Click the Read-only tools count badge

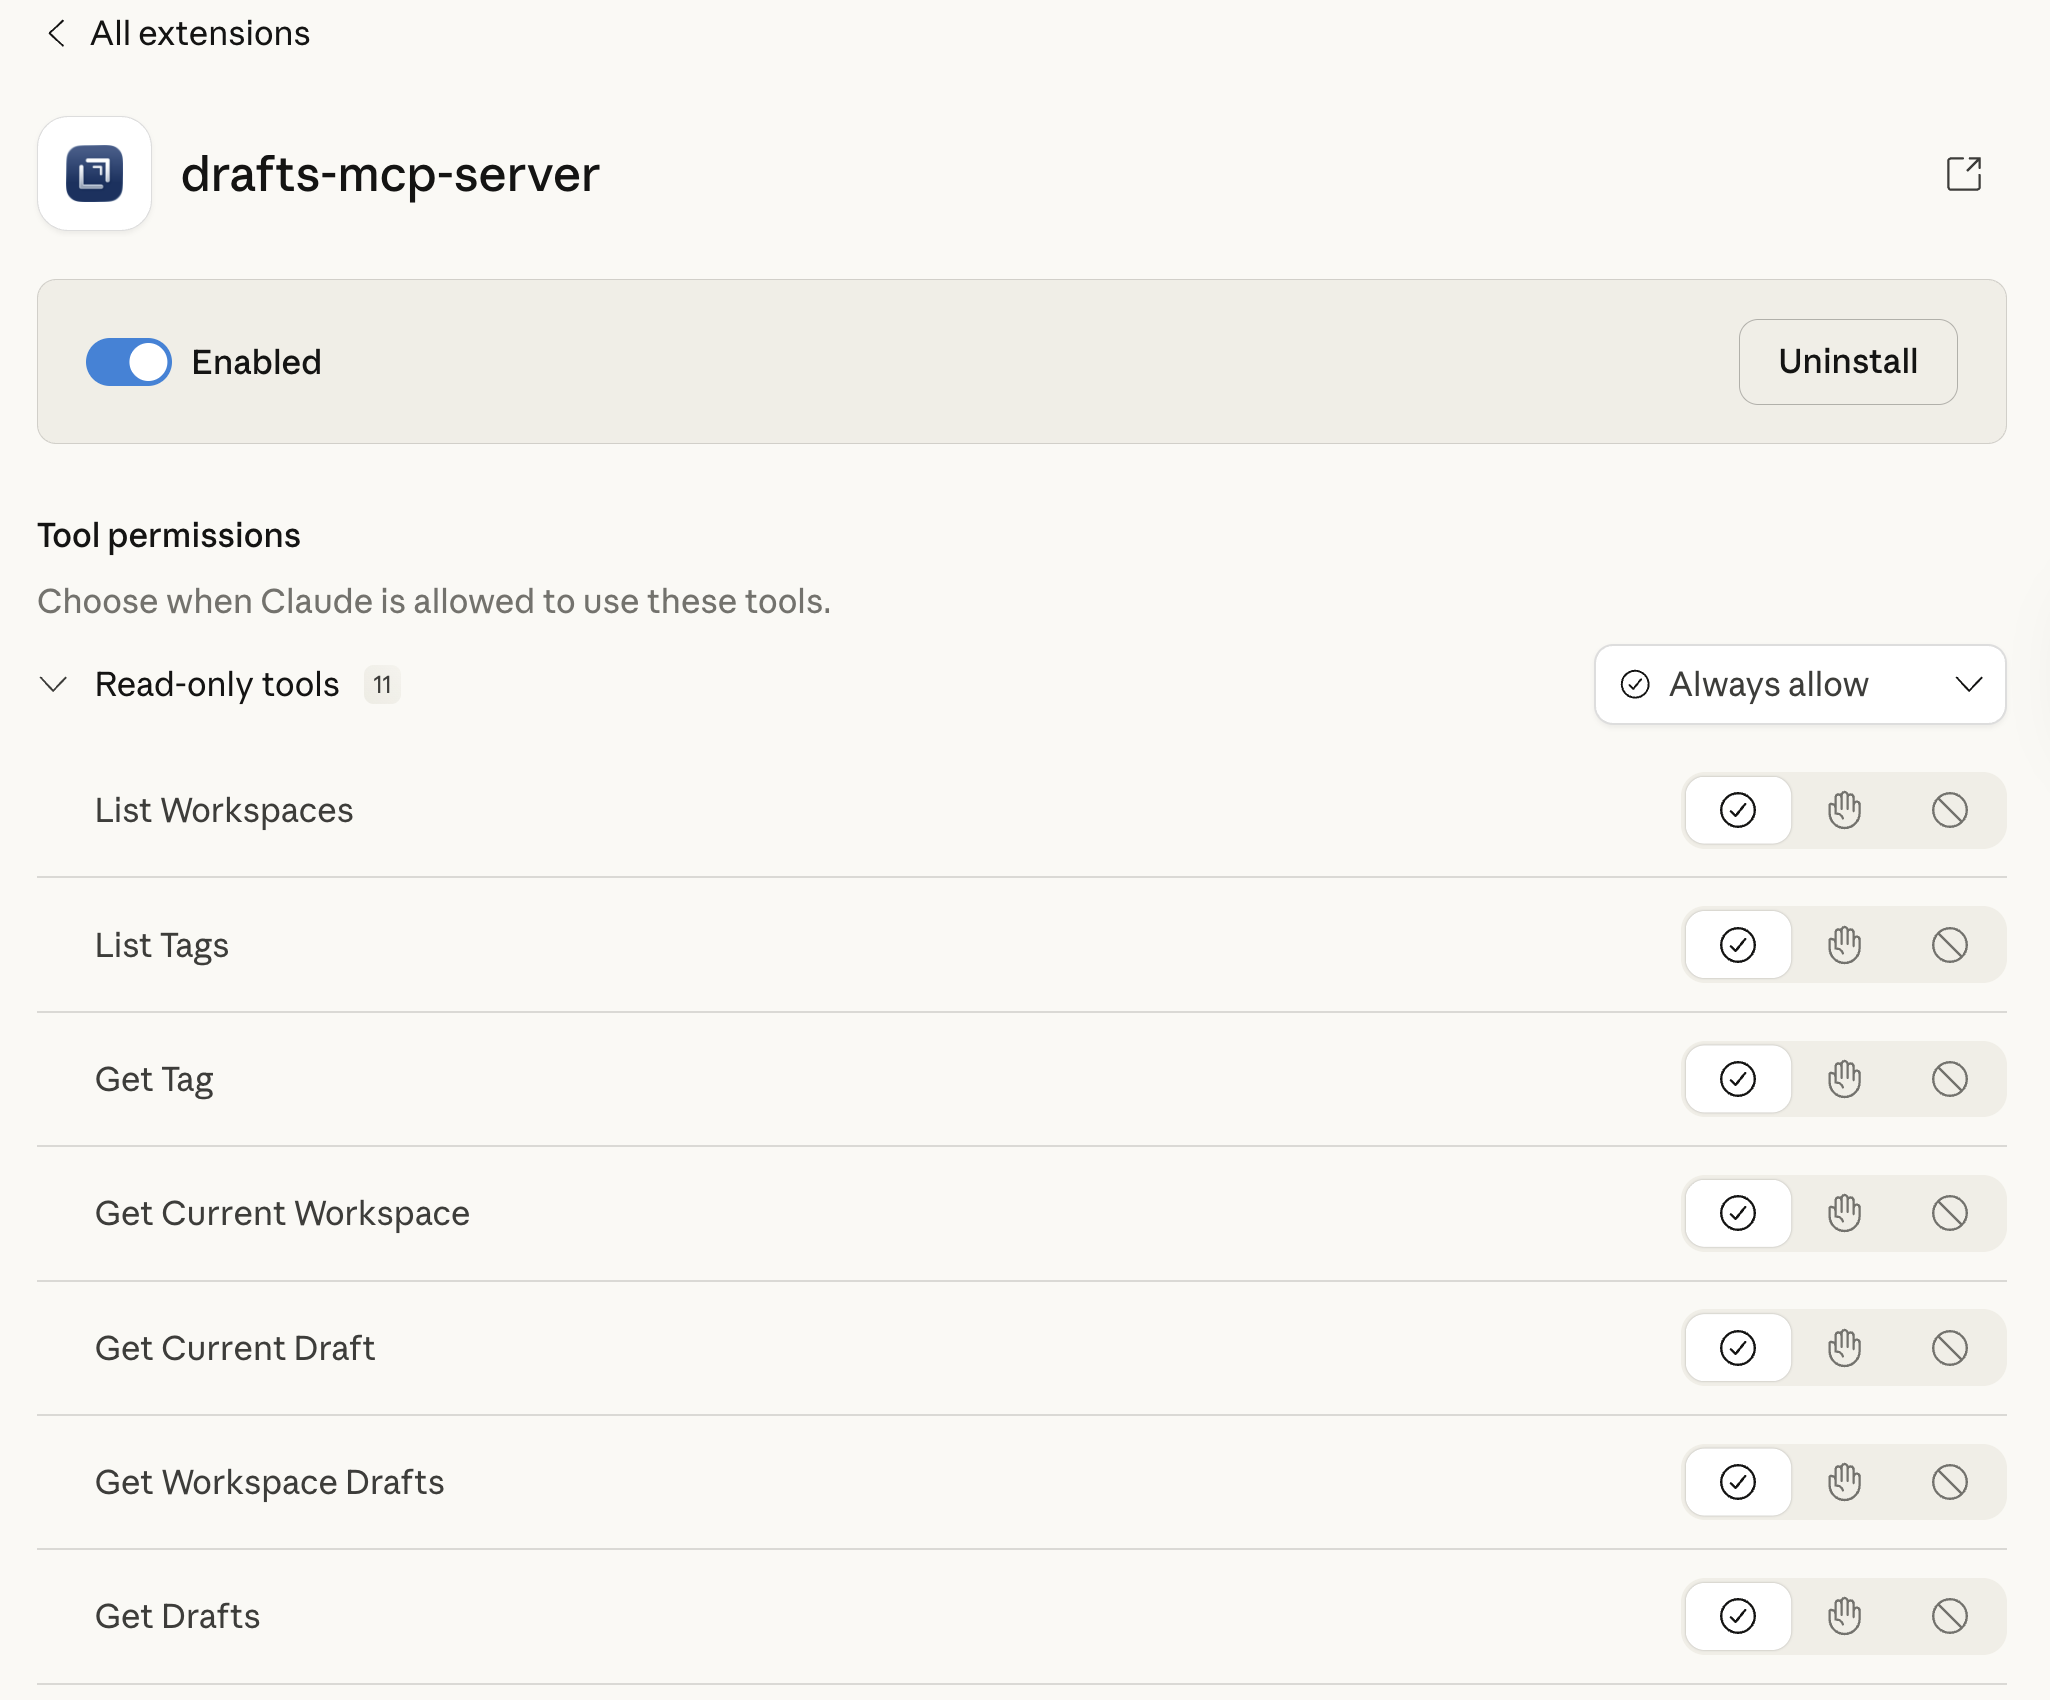click(x=382, y=685)
